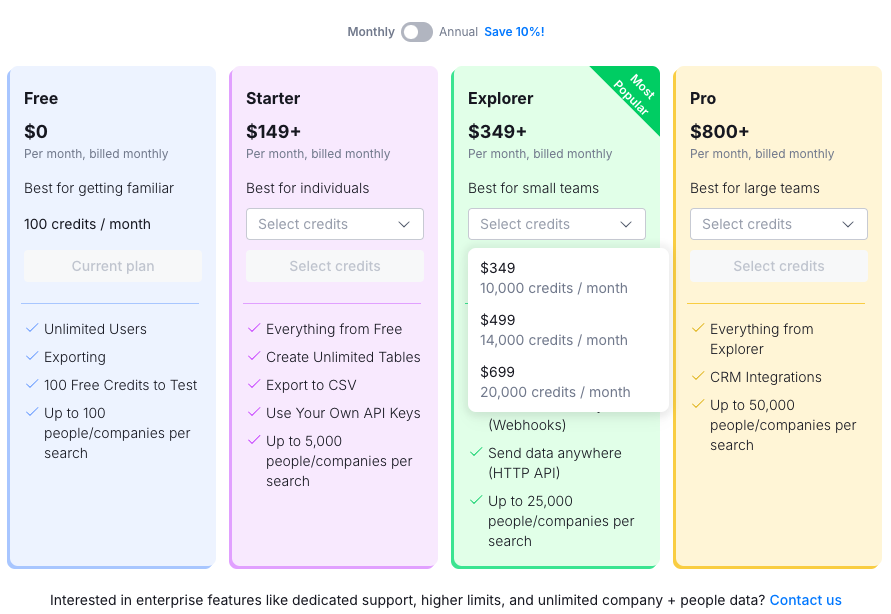Click the checkmark next to Send data anywhere
This screenshot has height=614, width=891.
pyautogui.click(x=476, y=453)
